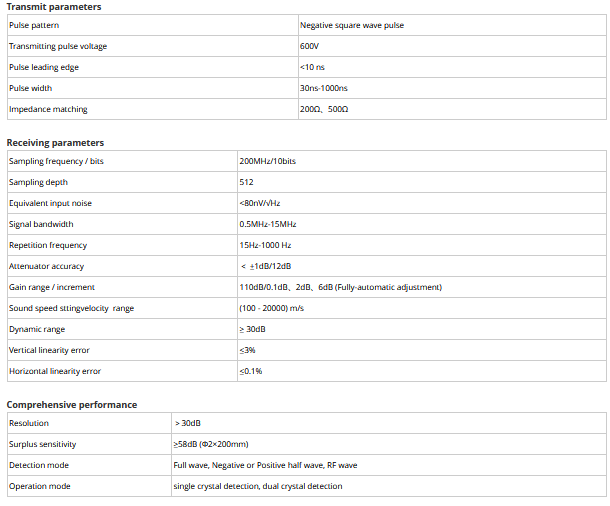The height and width of the screenshot is (506, 610).
Task: Click the Operation mode label
Action: tap(40, 486)
